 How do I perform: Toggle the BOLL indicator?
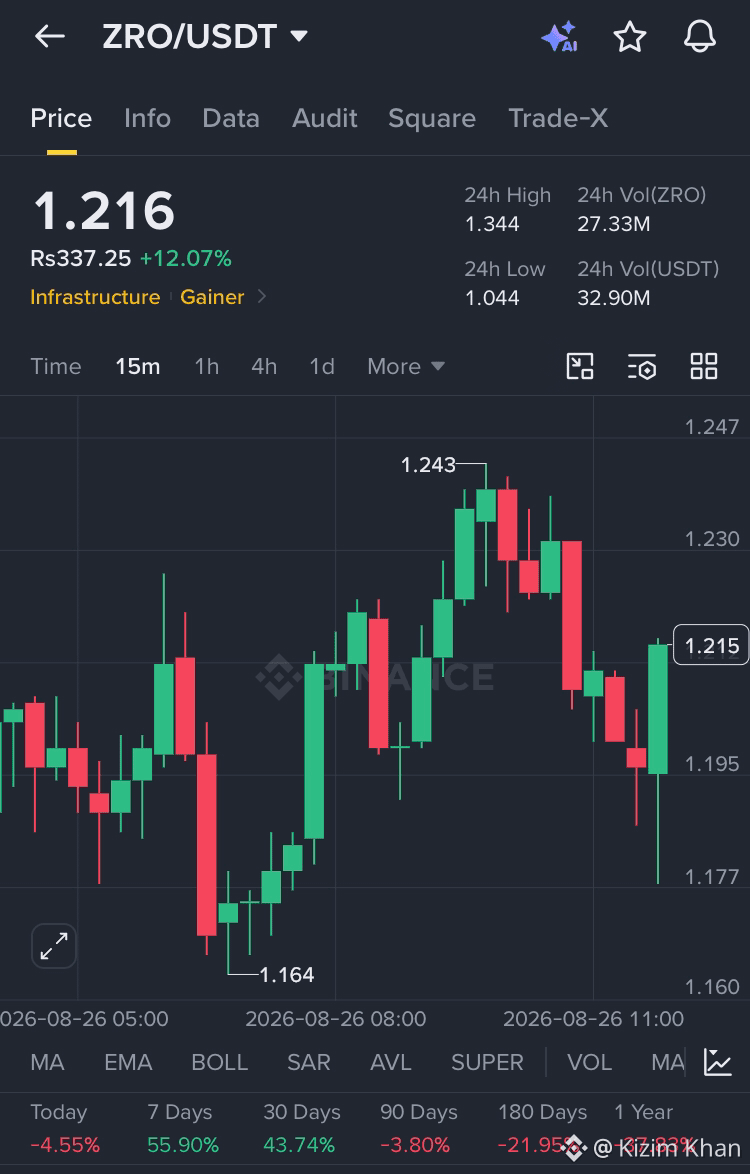click(x=219, y=1062)
